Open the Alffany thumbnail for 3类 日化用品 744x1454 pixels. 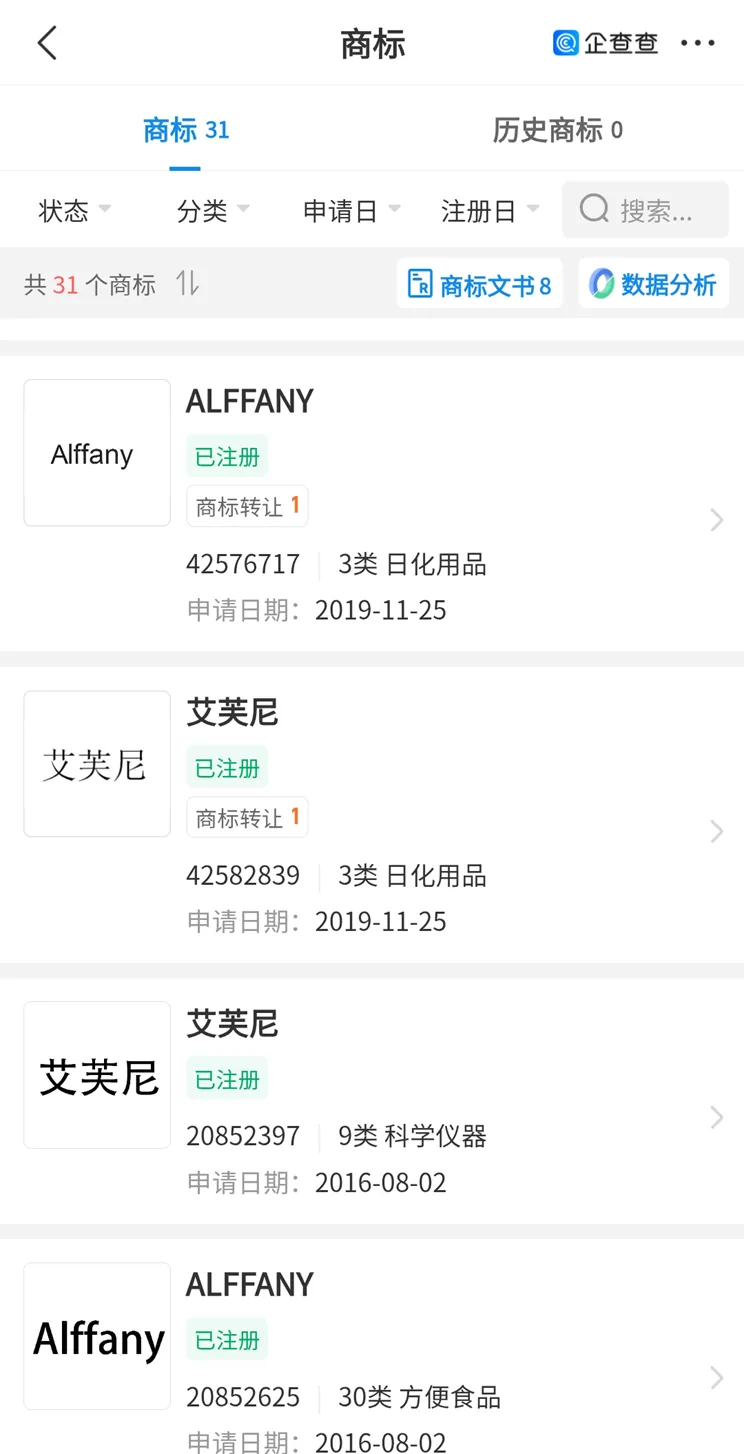tap(97, 453)
